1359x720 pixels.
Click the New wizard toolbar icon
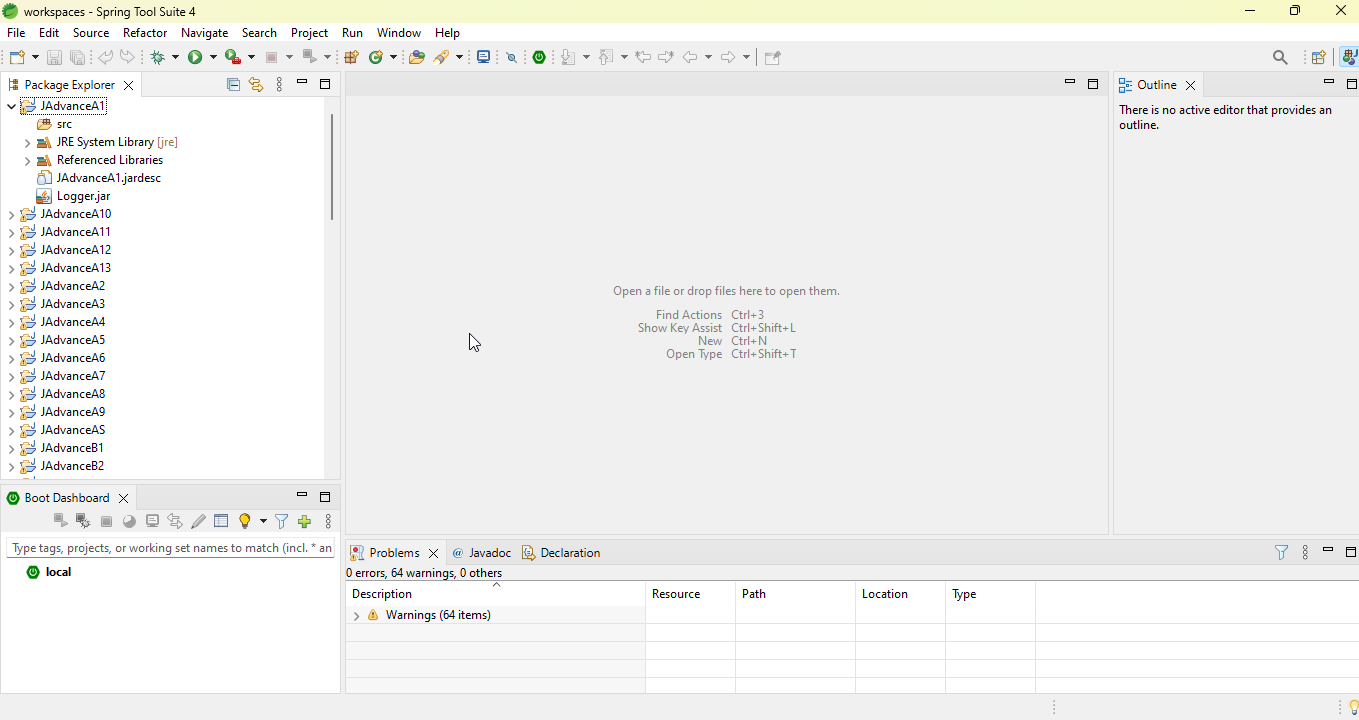pyautogui.click(x=17, y=57)
